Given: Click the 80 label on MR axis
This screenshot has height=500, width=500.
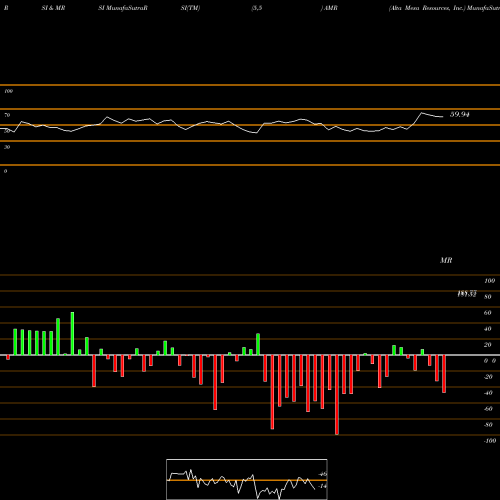Looking at the screenshot, I should point(488,297).
